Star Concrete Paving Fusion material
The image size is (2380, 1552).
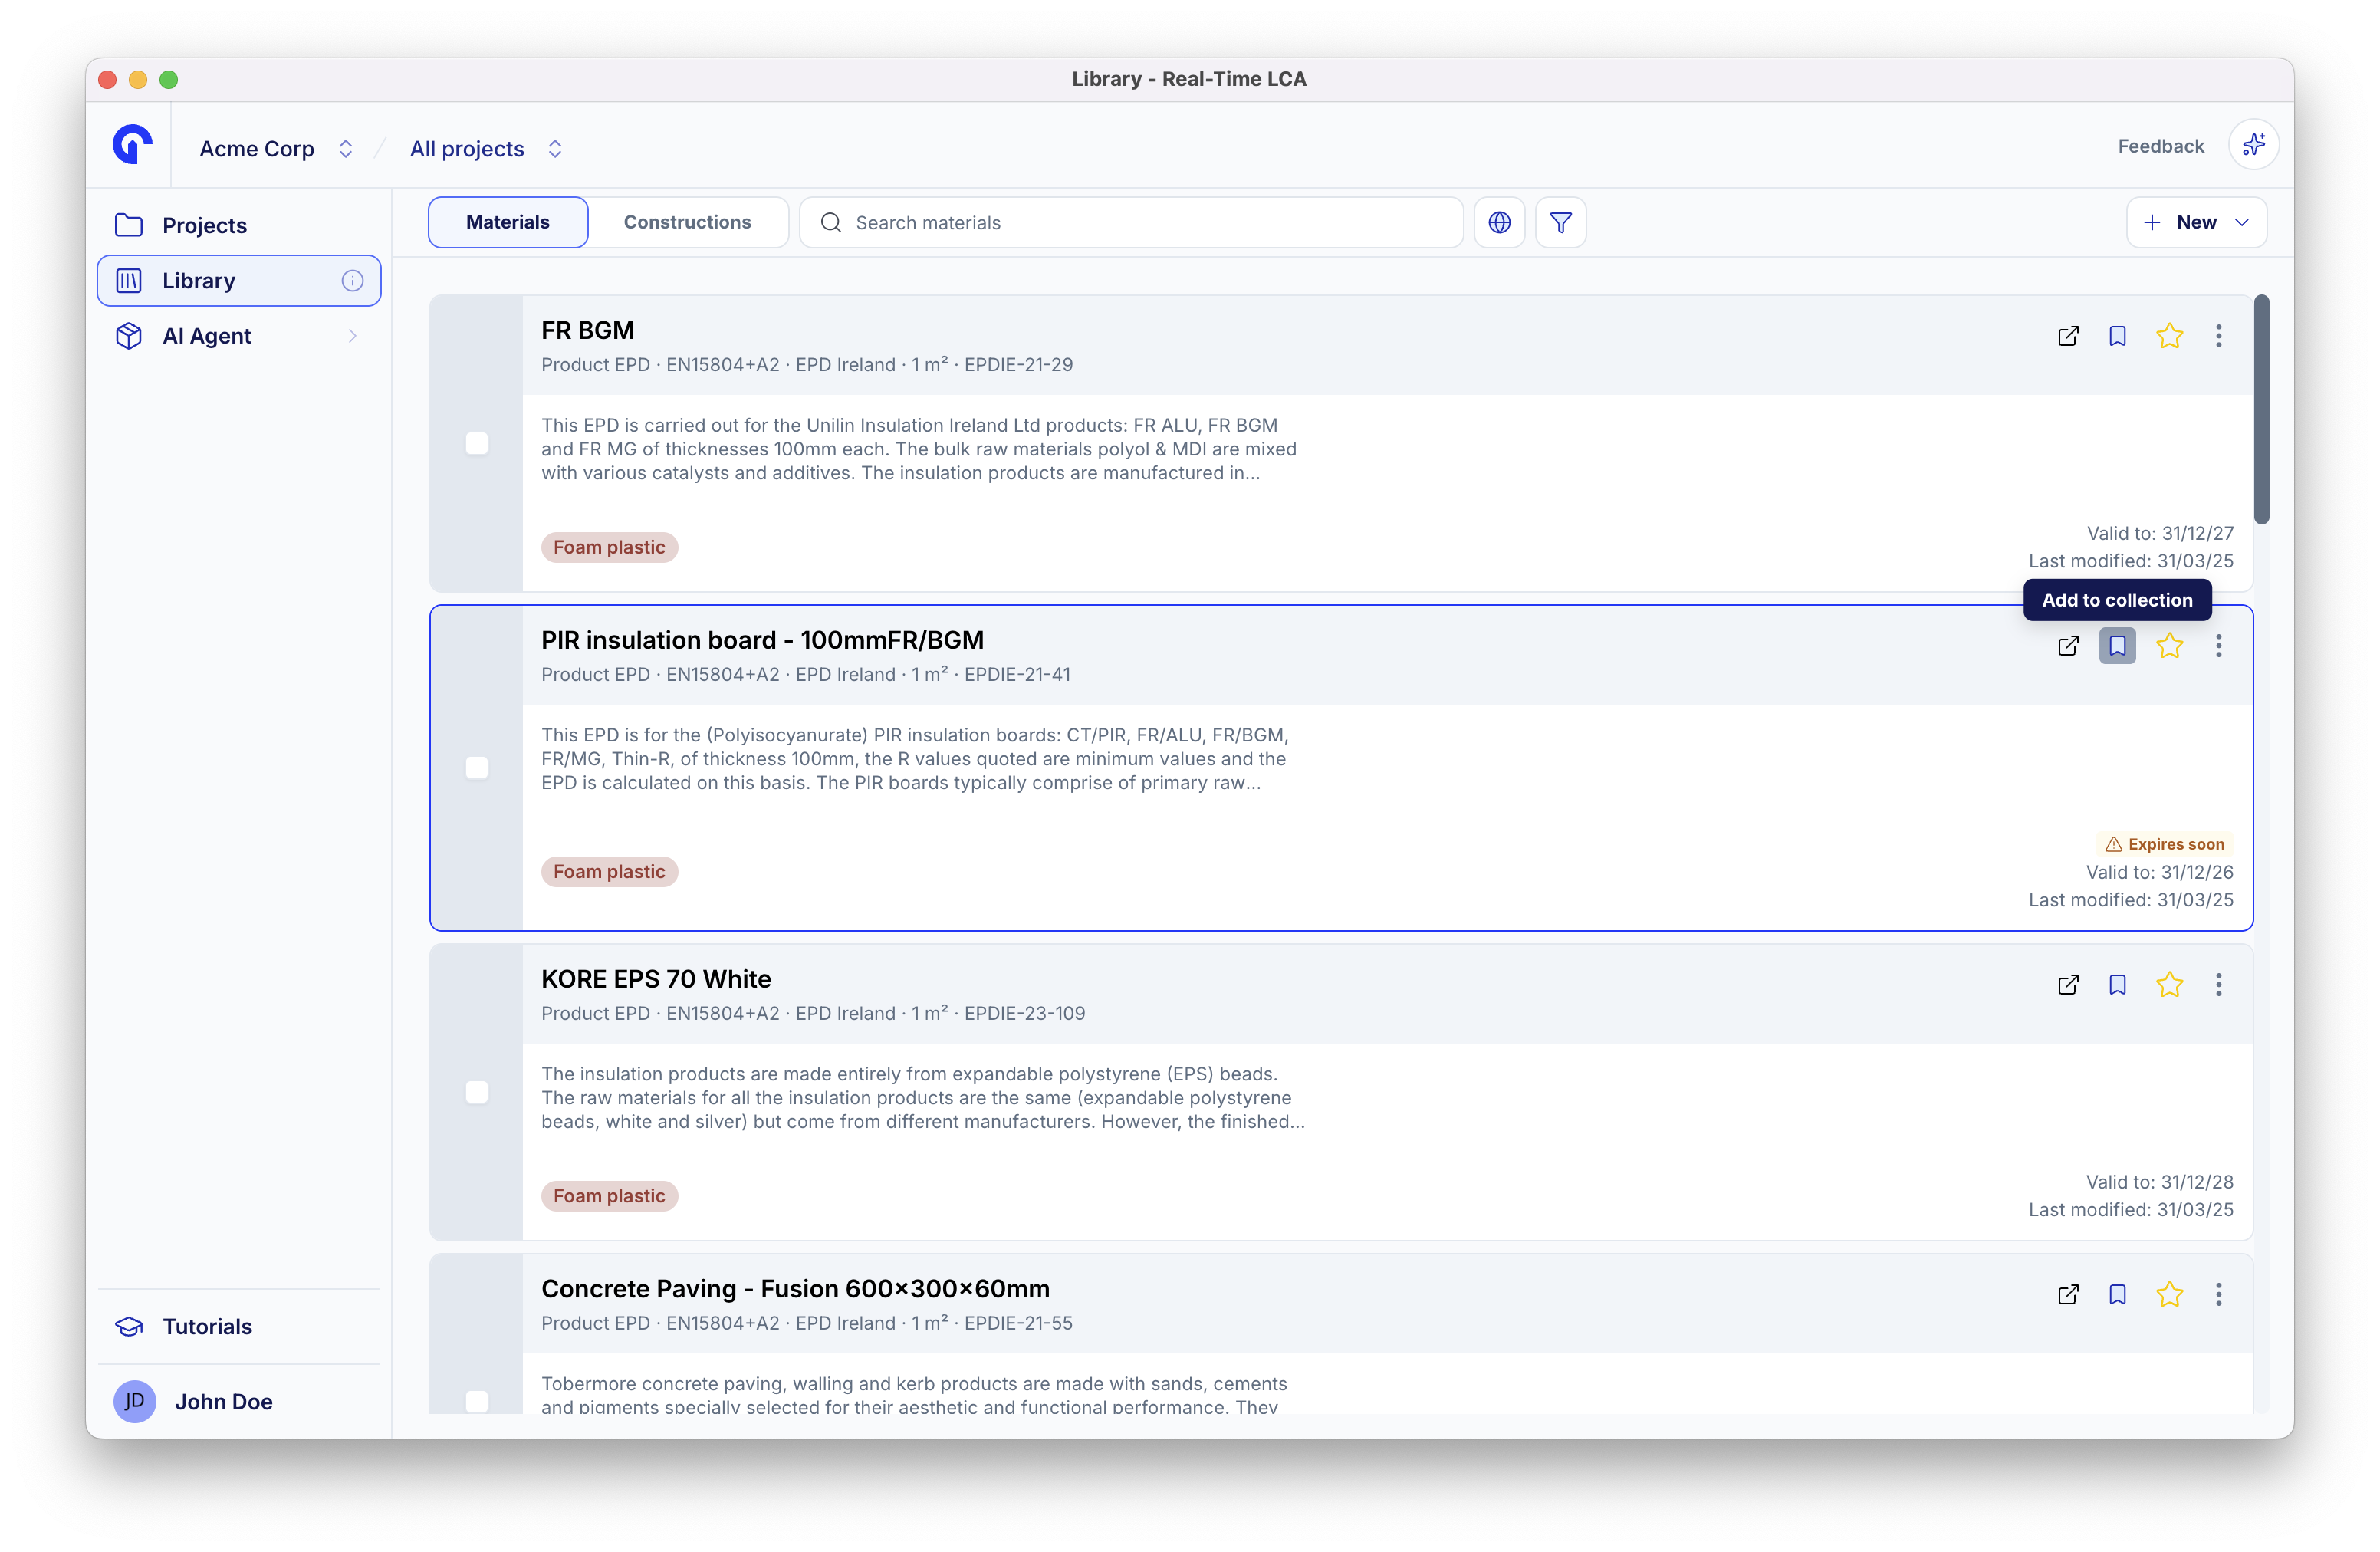point(2169,1295)
